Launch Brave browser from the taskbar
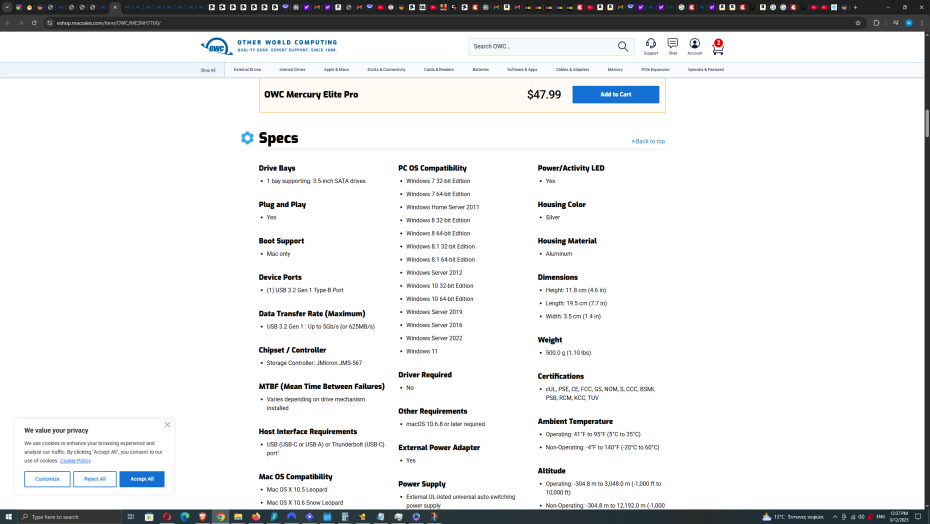Viewport: 930px width, 524px height. (202, 517)
